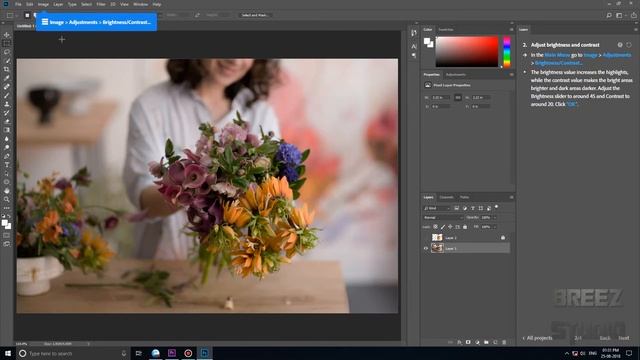The height and width of the screenshot is (360, 640).
Task: Select the Crop tool
Action: pyautogui.click(x=7, y=69)
